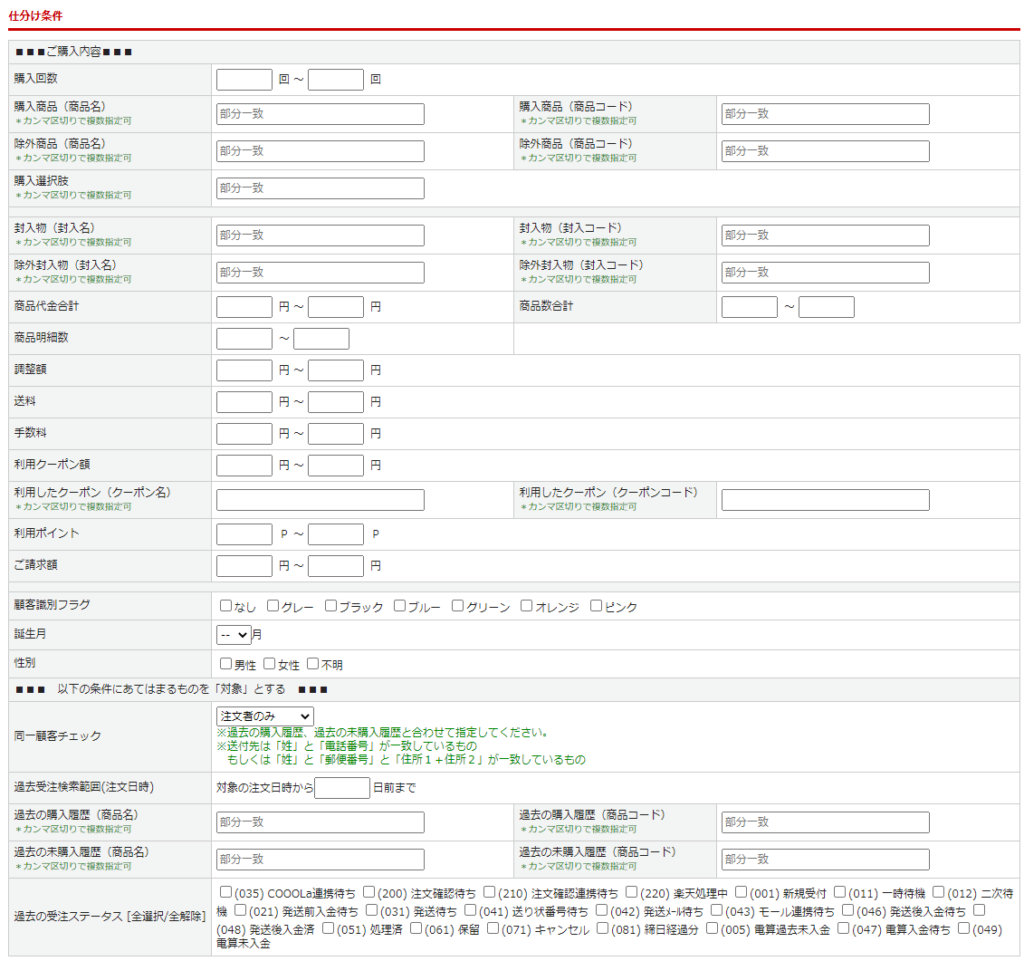1024x961 pixels.
Task: Click the minimum 購入回数 input box
Action: coord(244,80)
